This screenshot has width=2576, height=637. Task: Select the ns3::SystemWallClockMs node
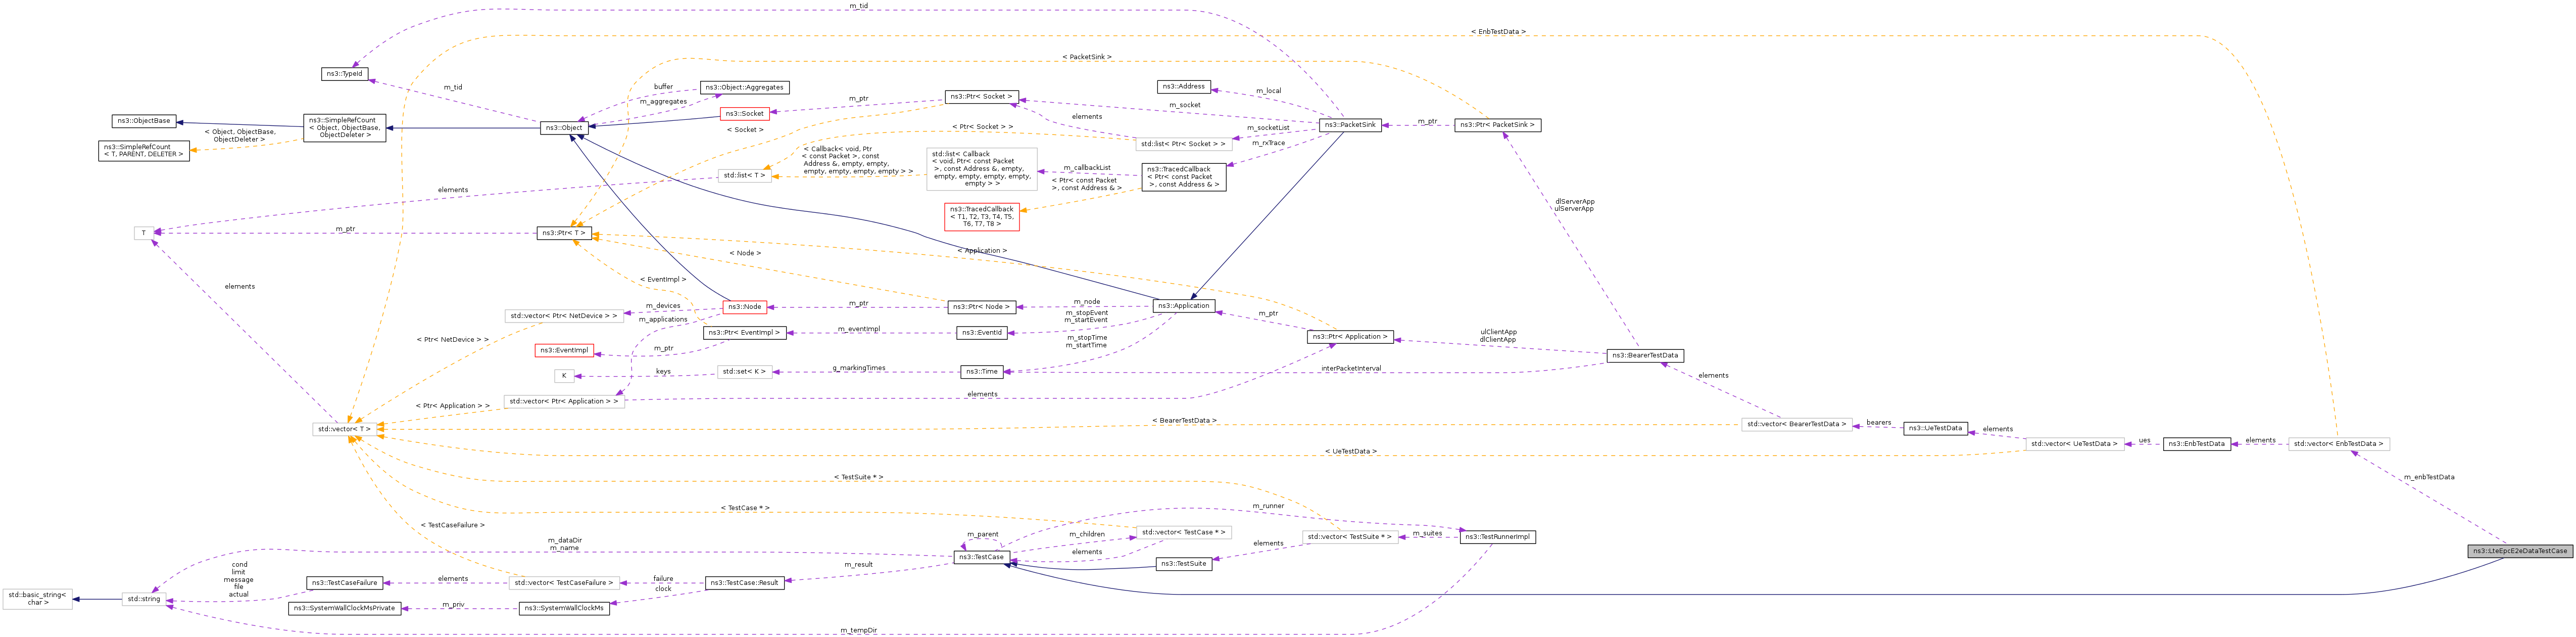(x=565, y=609)
